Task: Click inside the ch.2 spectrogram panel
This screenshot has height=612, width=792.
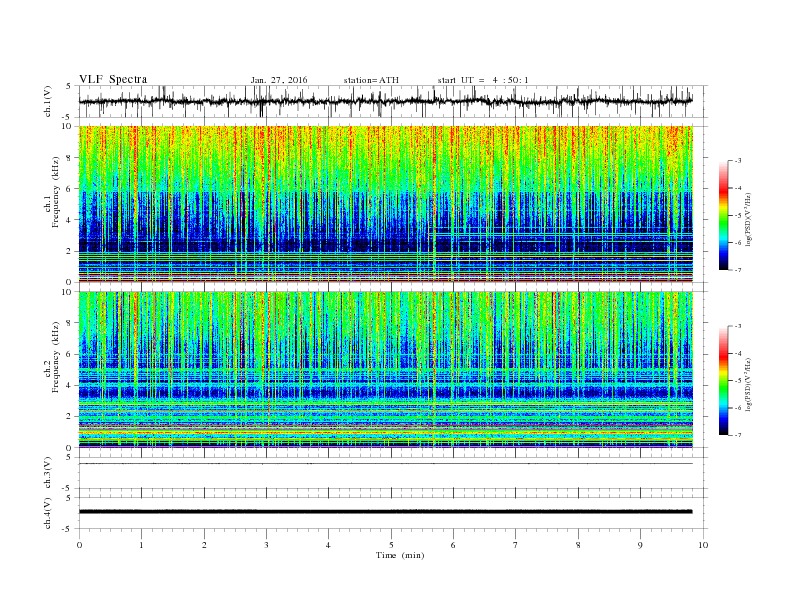Action: [385, 370]
